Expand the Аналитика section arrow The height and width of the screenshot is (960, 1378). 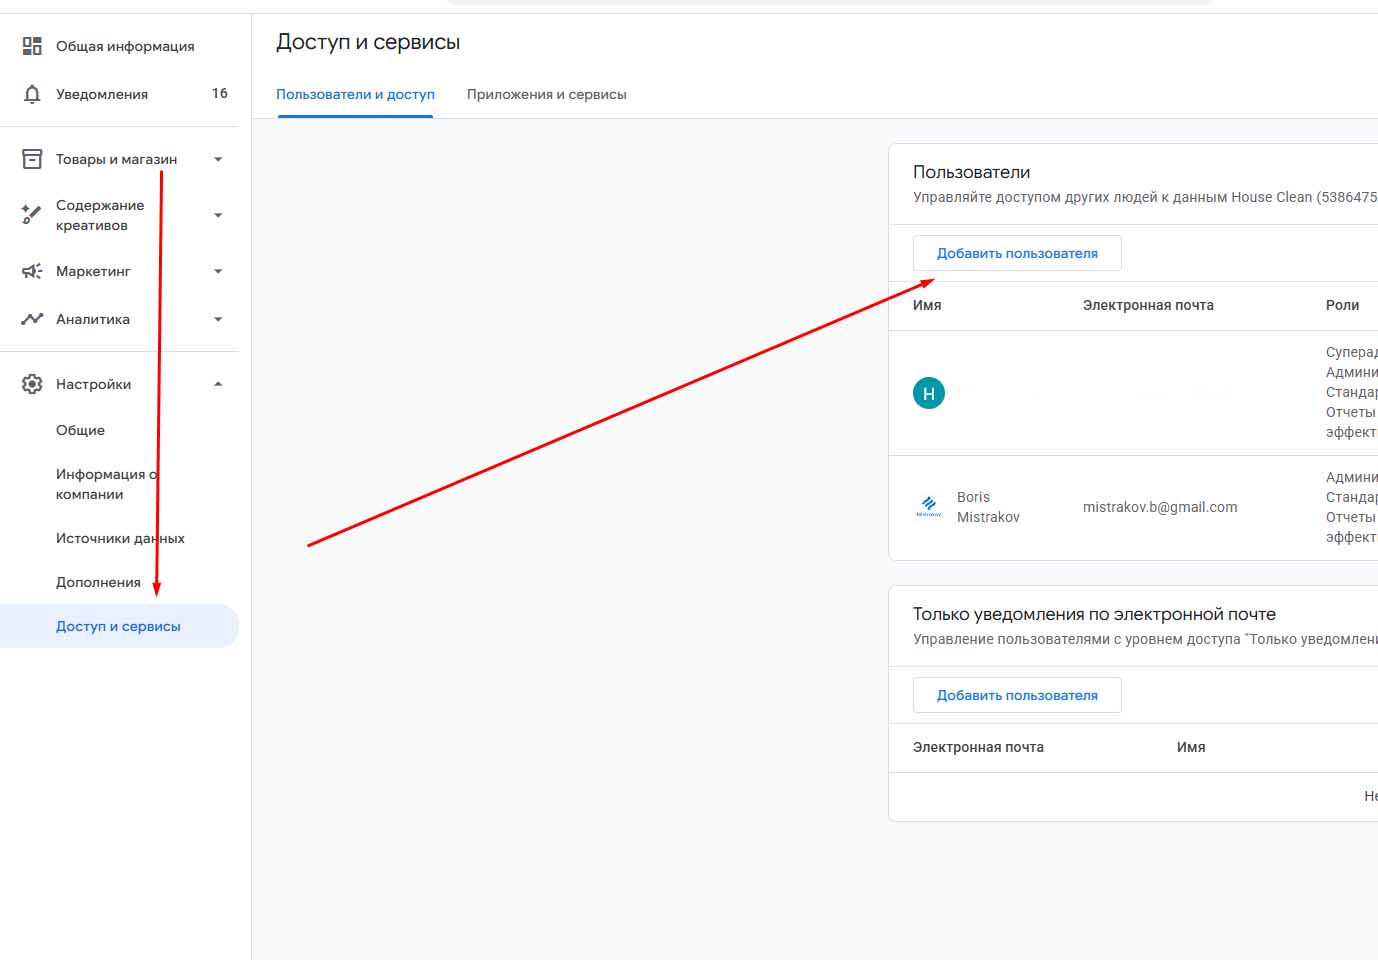coord(218,319)
